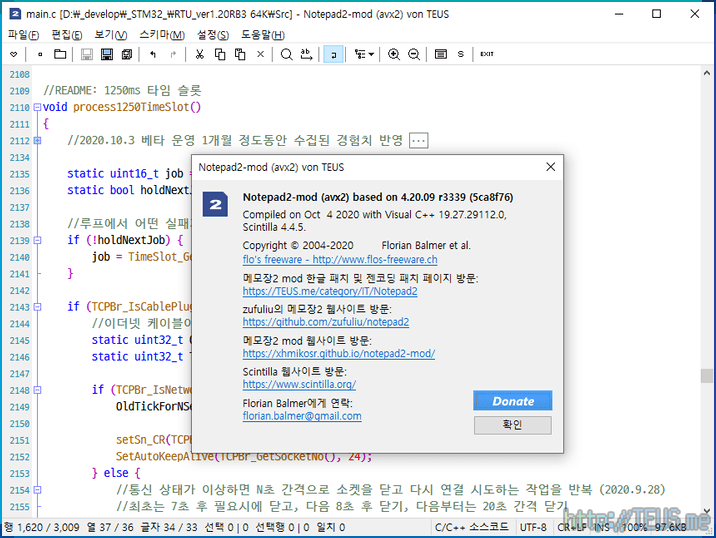This screenshot has height=538, width=716.
Task: Click the UTF-8 encoding in status bar
Action: [533, 527]
